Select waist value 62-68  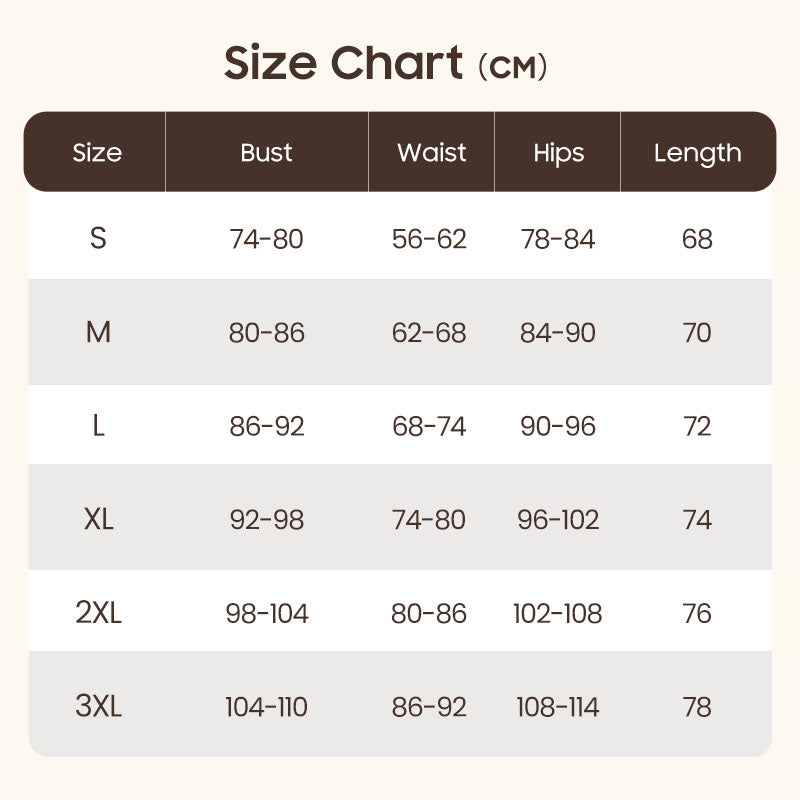click(x=429, y=332)
